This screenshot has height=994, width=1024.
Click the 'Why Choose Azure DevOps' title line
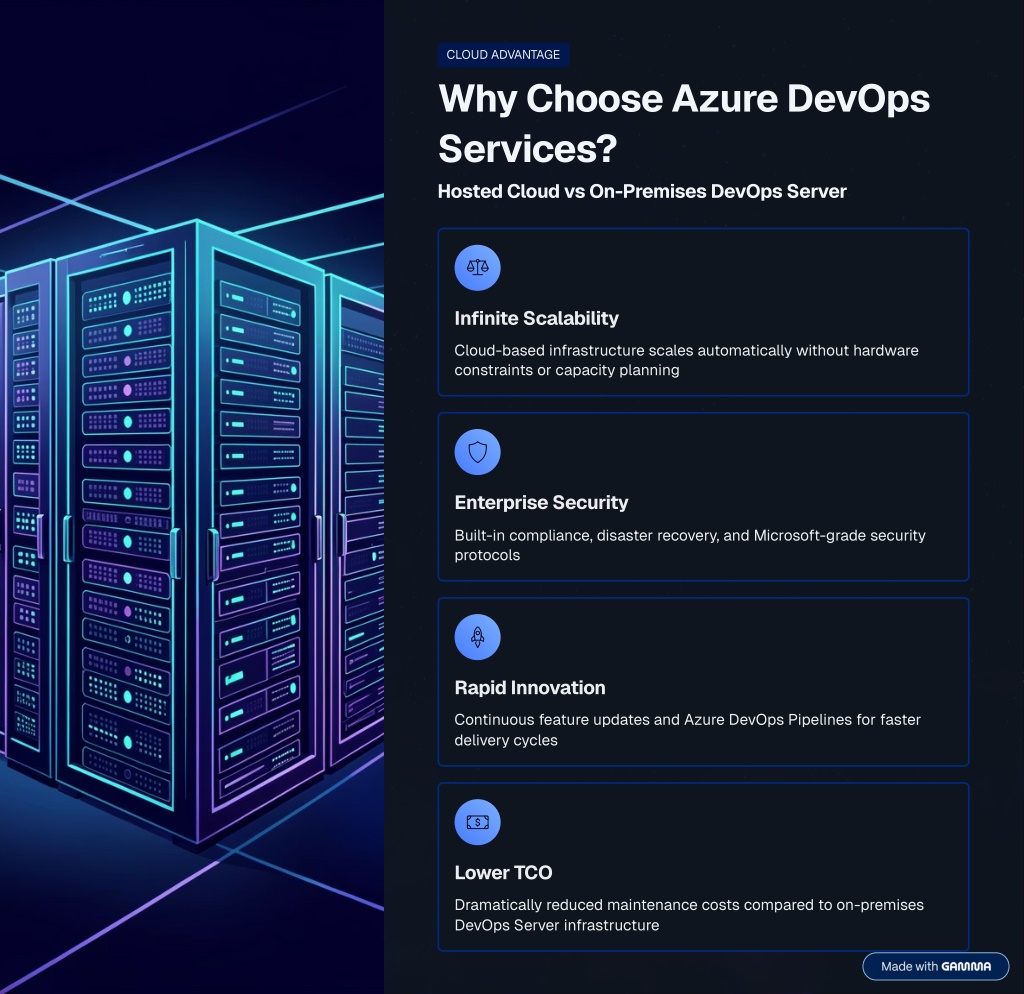point(684,99)
